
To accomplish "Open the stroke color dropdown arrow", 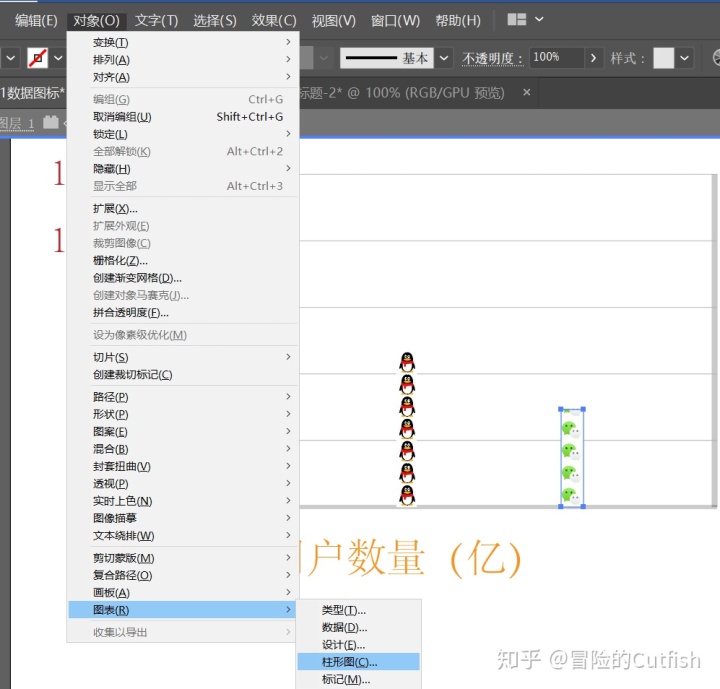I will [58, 58].
